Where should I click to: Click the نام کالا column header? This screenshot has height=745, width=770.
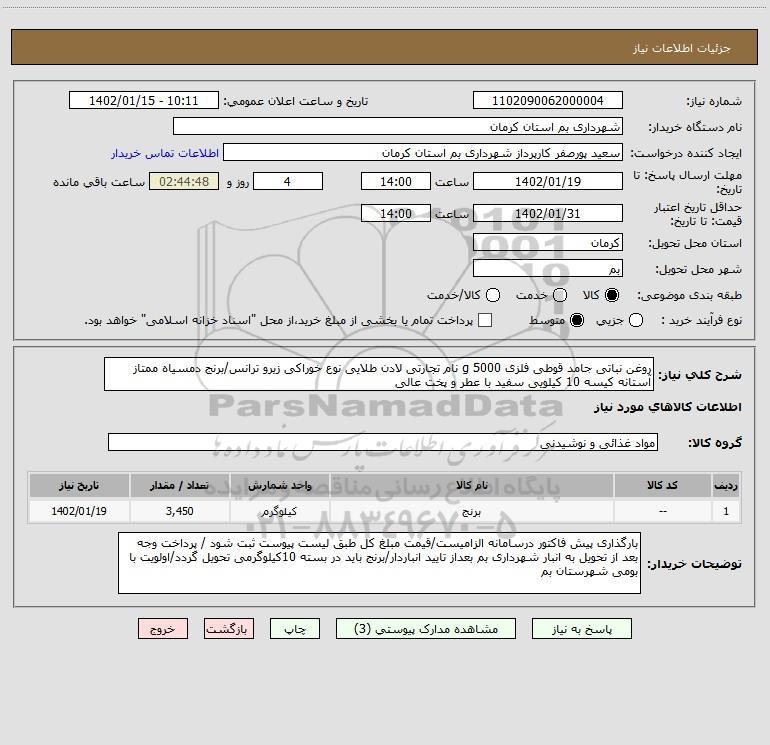pos(471,485)
